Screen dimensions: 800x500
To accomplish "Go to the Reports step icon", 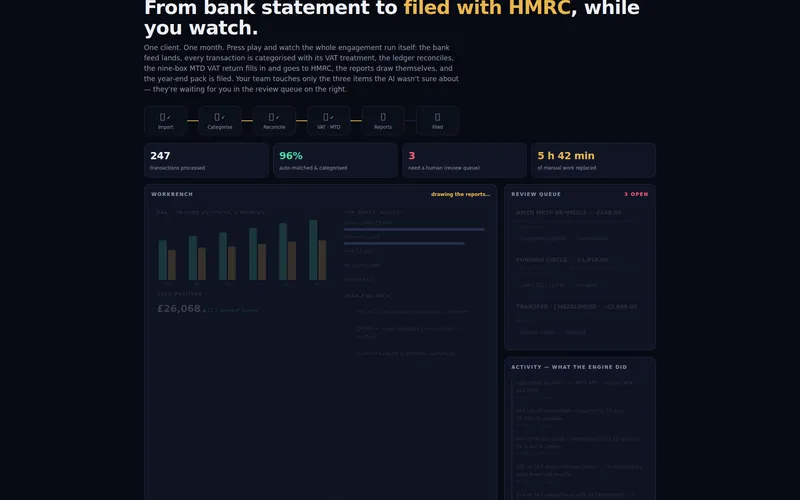I will point(383,120).
